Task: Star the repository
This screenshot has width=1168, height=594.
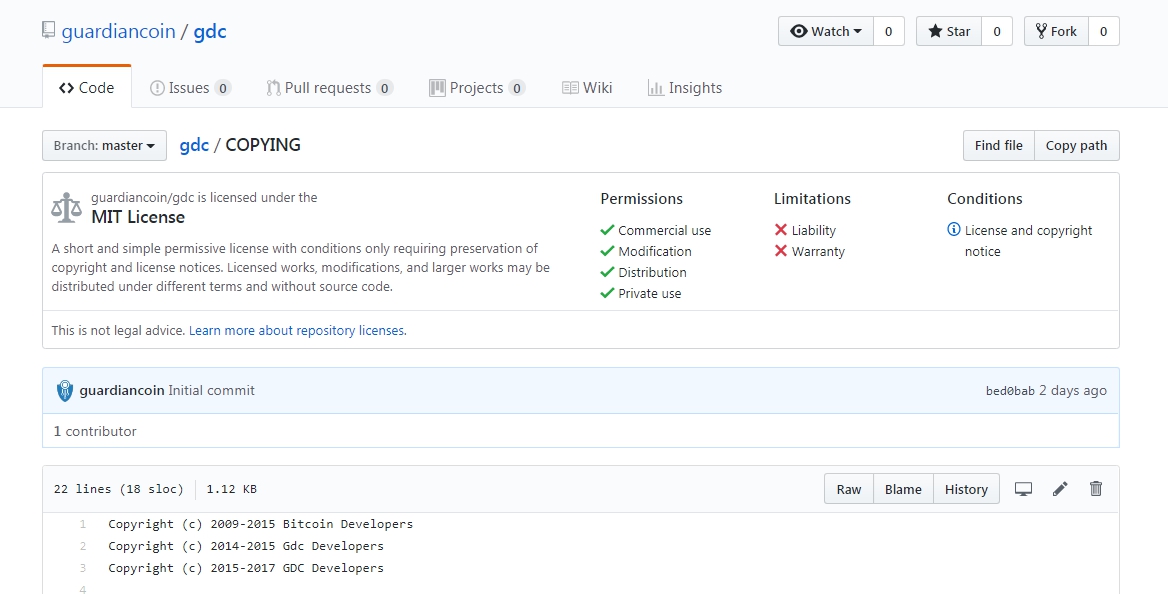Action: [949, 31]
